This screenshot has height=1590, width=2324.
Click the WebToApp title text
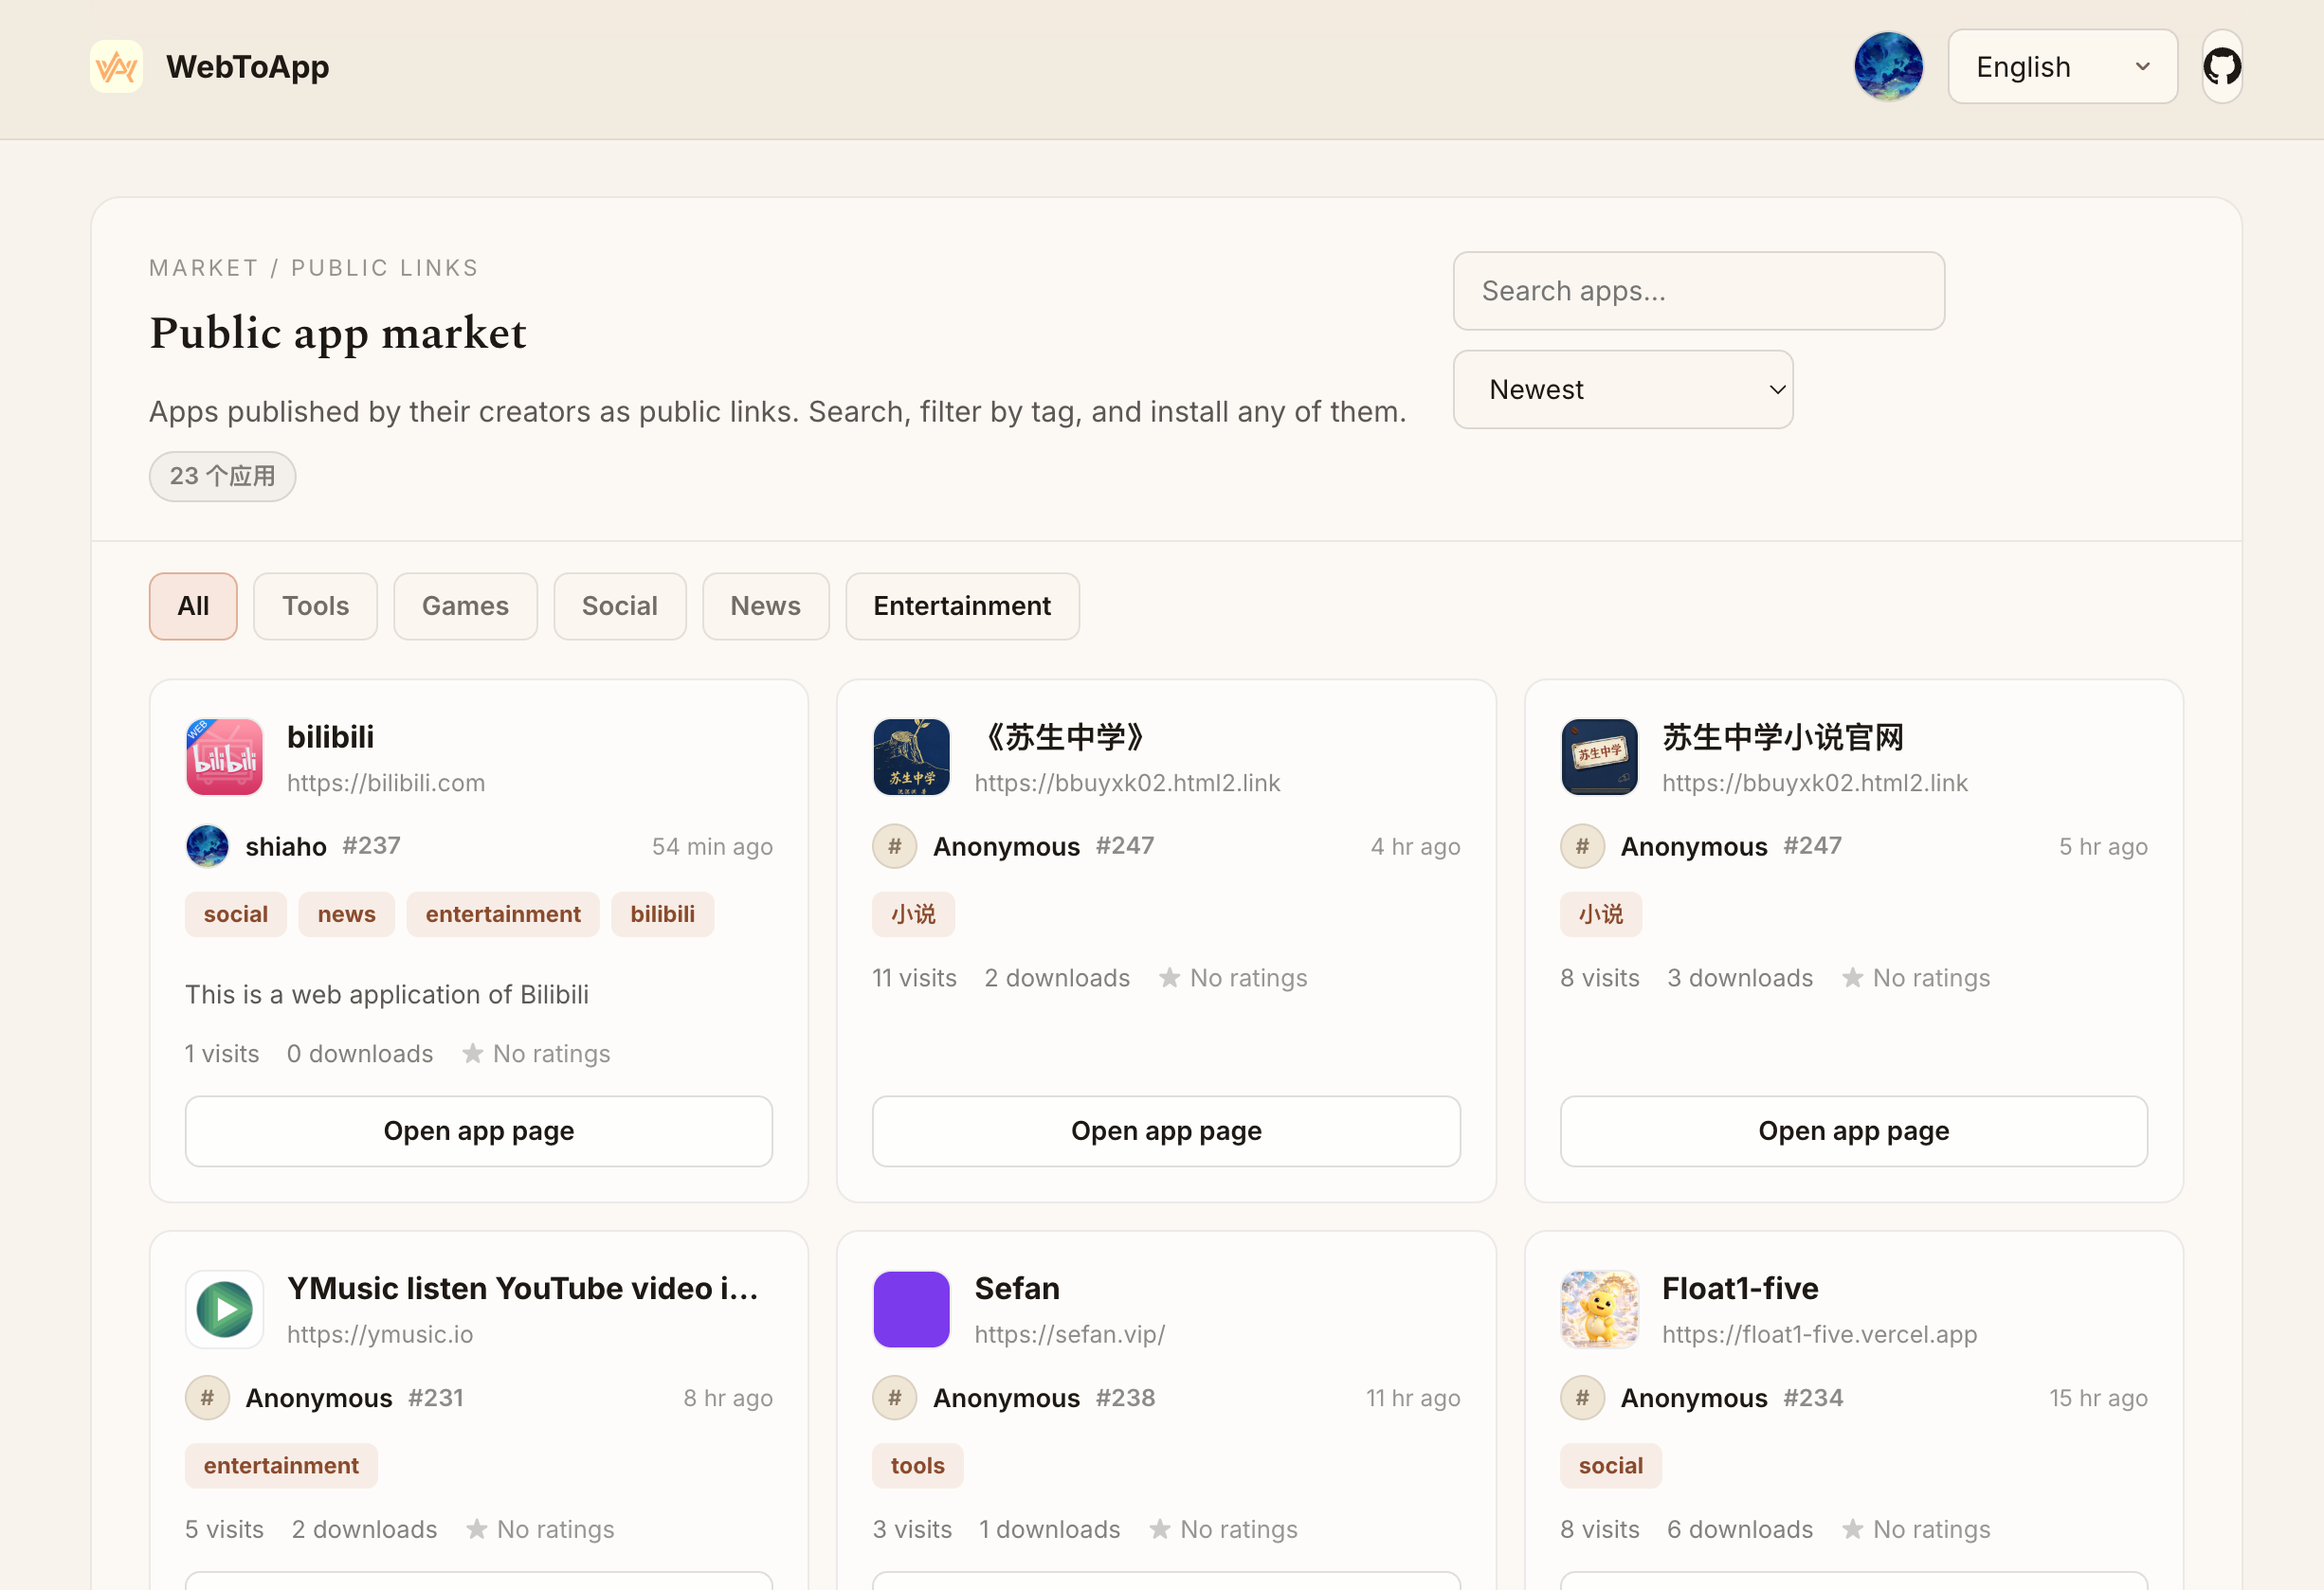[x=247, y=67]
